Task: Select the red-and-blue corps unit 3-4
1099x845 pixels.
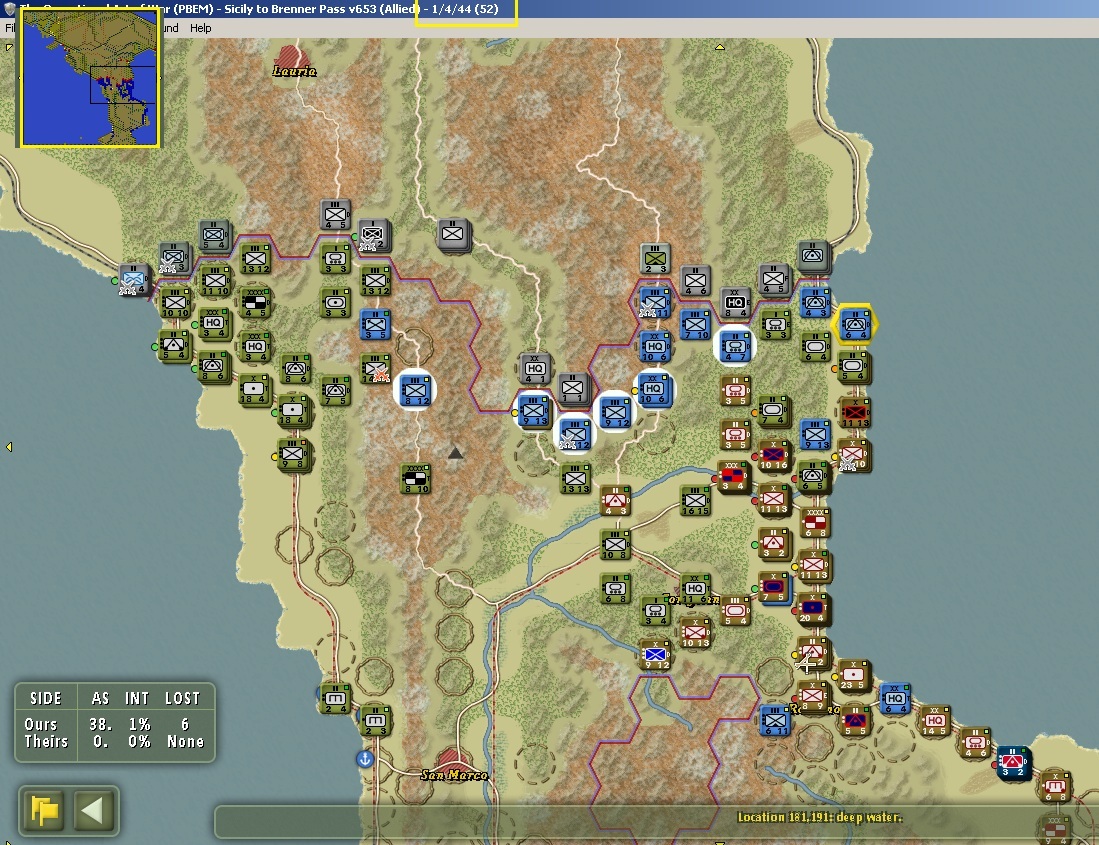Action: coord(732,476)
